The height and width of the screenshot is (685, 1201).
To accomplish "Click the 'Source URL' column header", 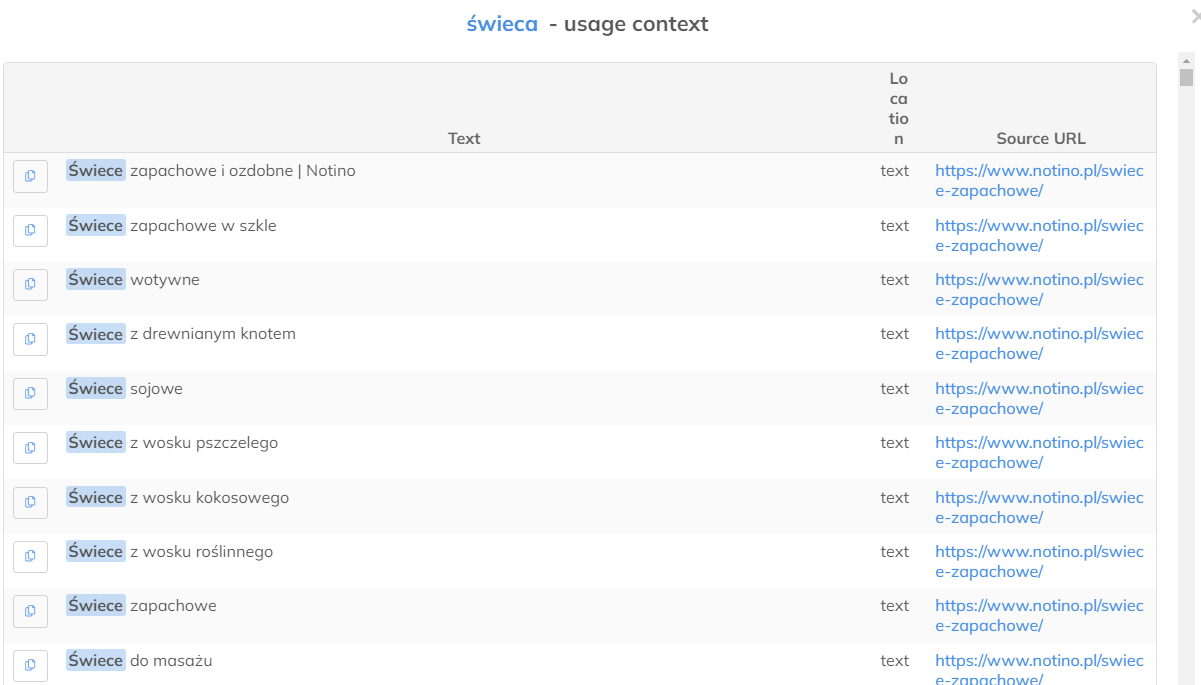I will point(1040,139).
